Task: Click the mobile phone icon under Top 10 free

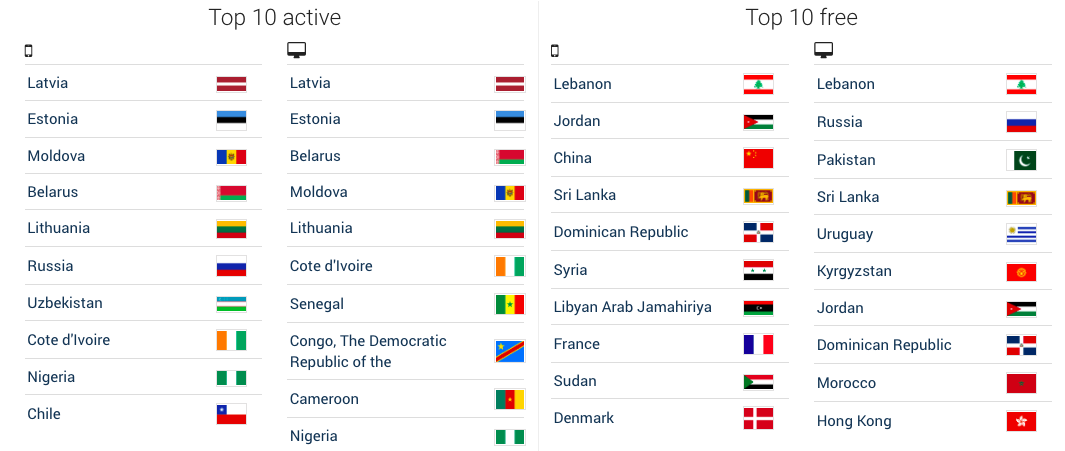Action: (555, 50)
